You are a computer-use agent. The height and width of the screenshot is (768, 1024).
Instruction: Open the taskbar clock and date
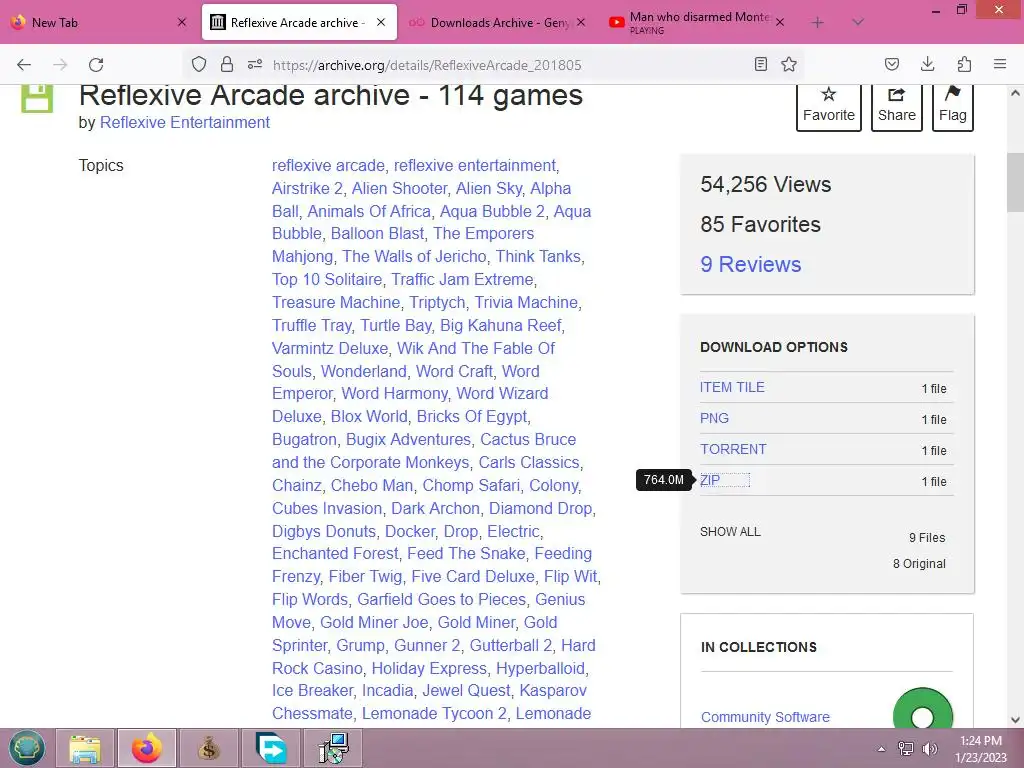(981, 749)
